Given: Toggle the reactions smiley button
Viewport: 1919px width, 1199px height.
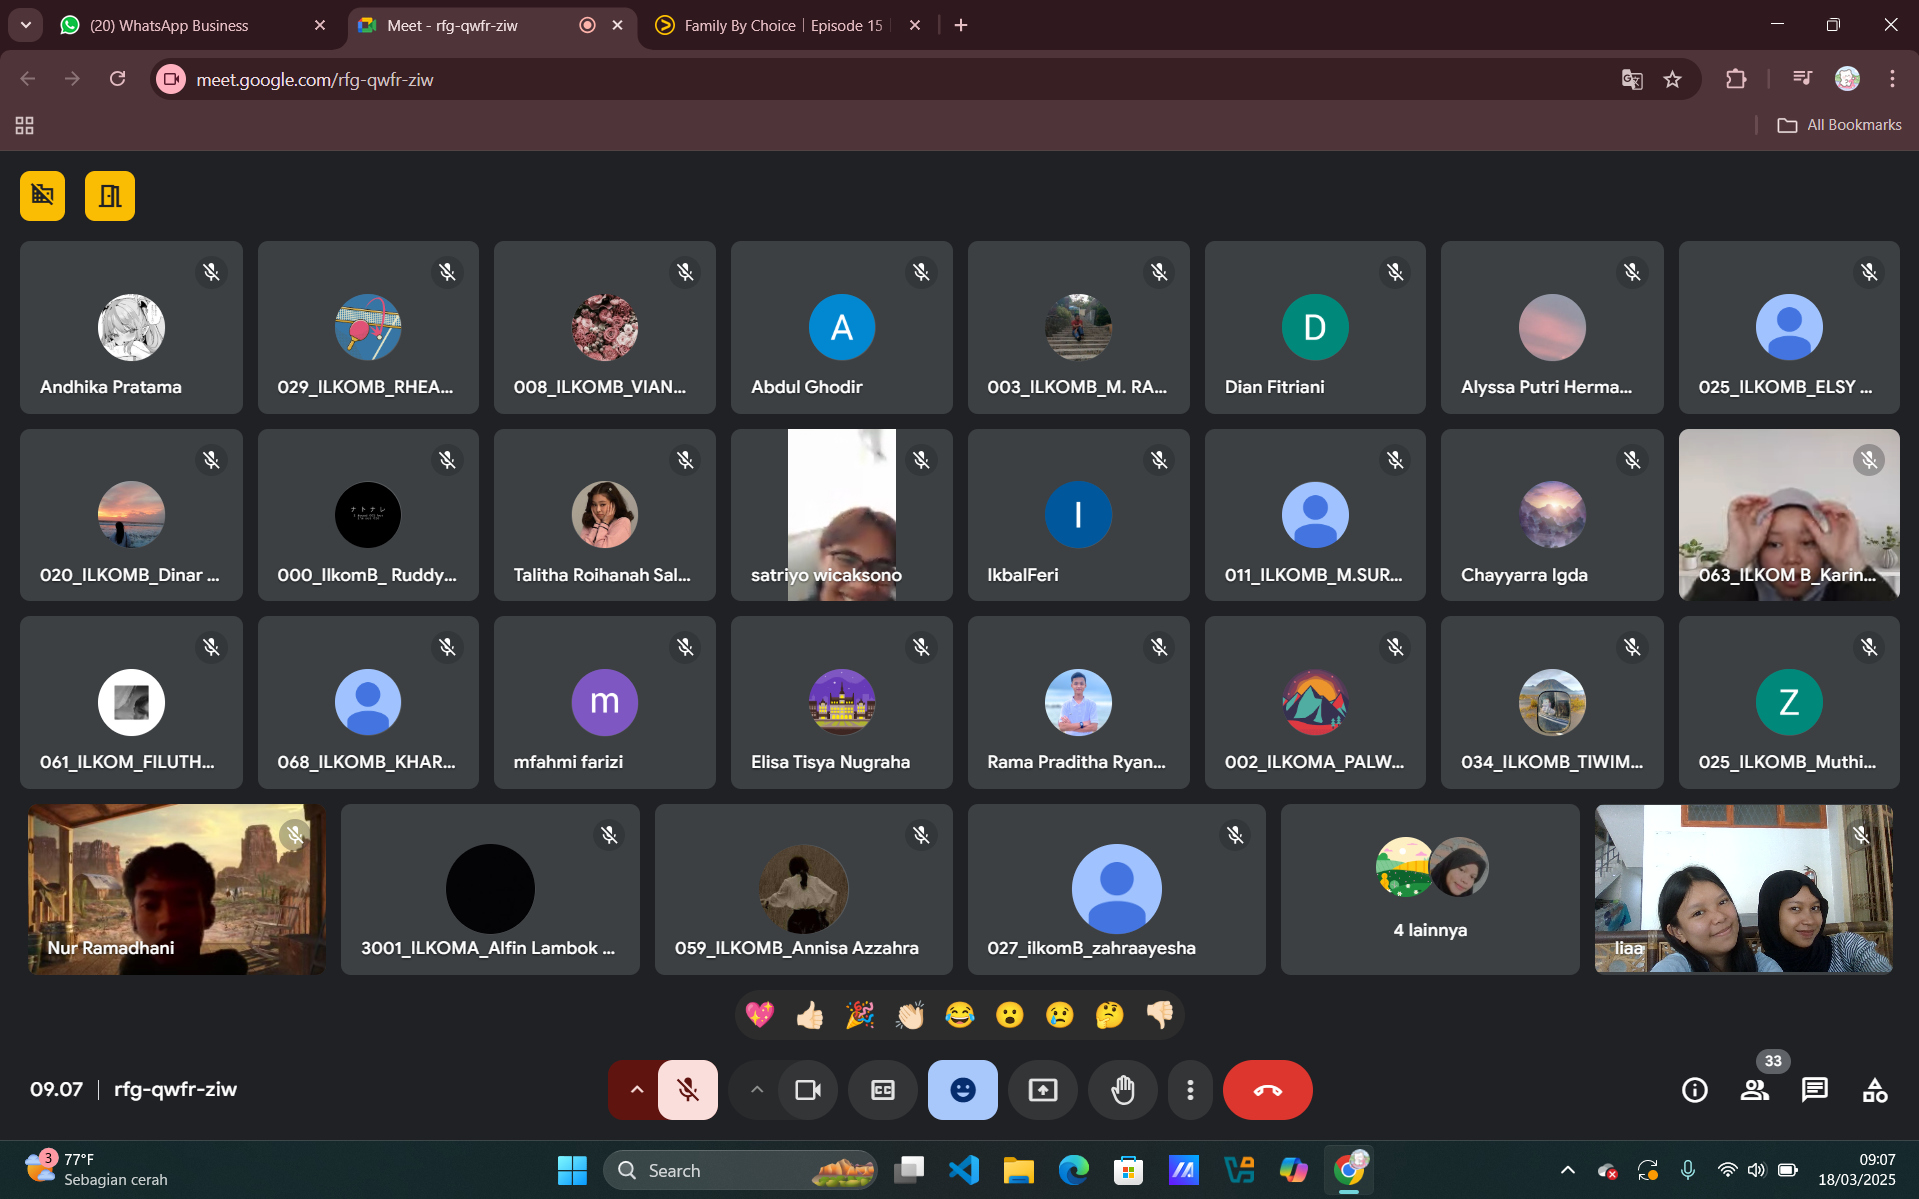Looking at the screenshot, I should tap(962, 1090).
